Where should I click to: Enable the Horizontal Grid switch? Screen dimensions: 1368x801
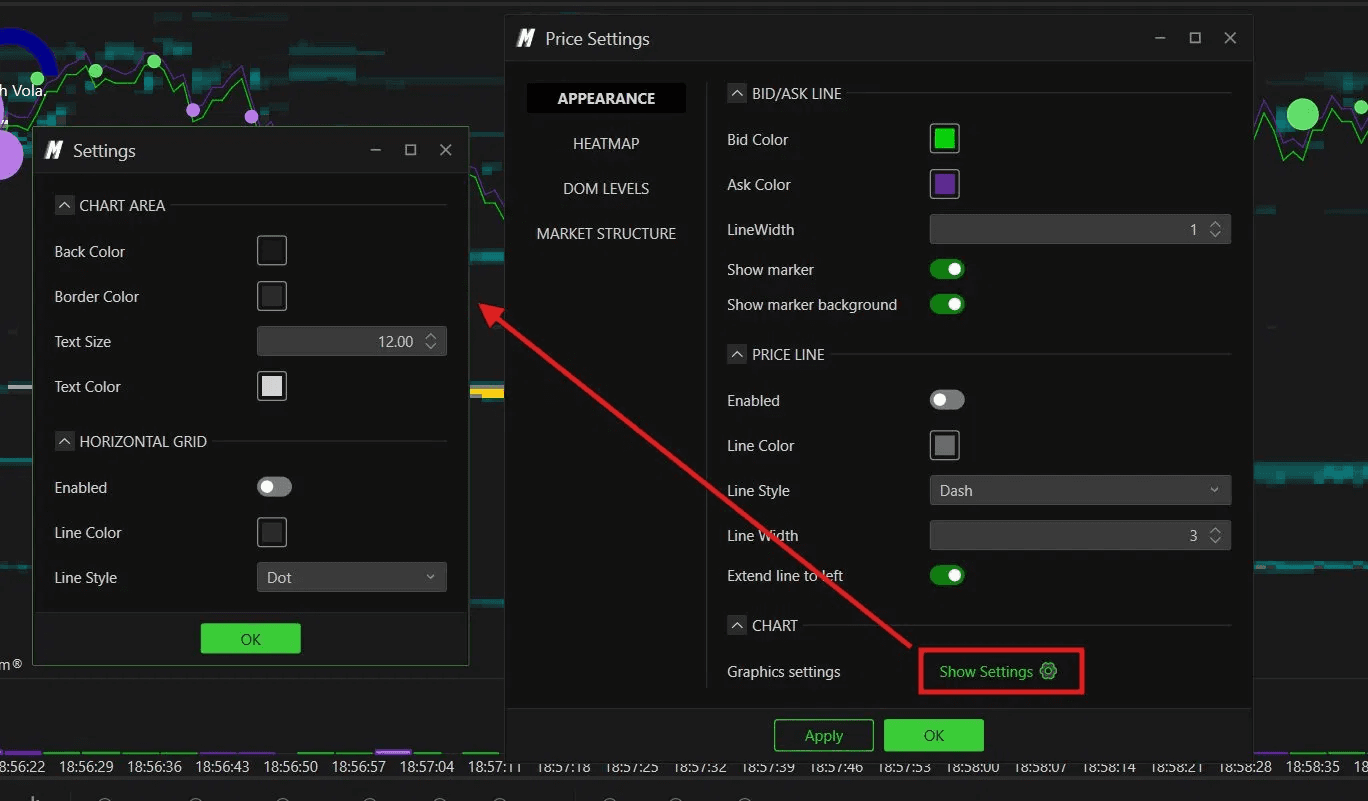(x=274, y=487)
